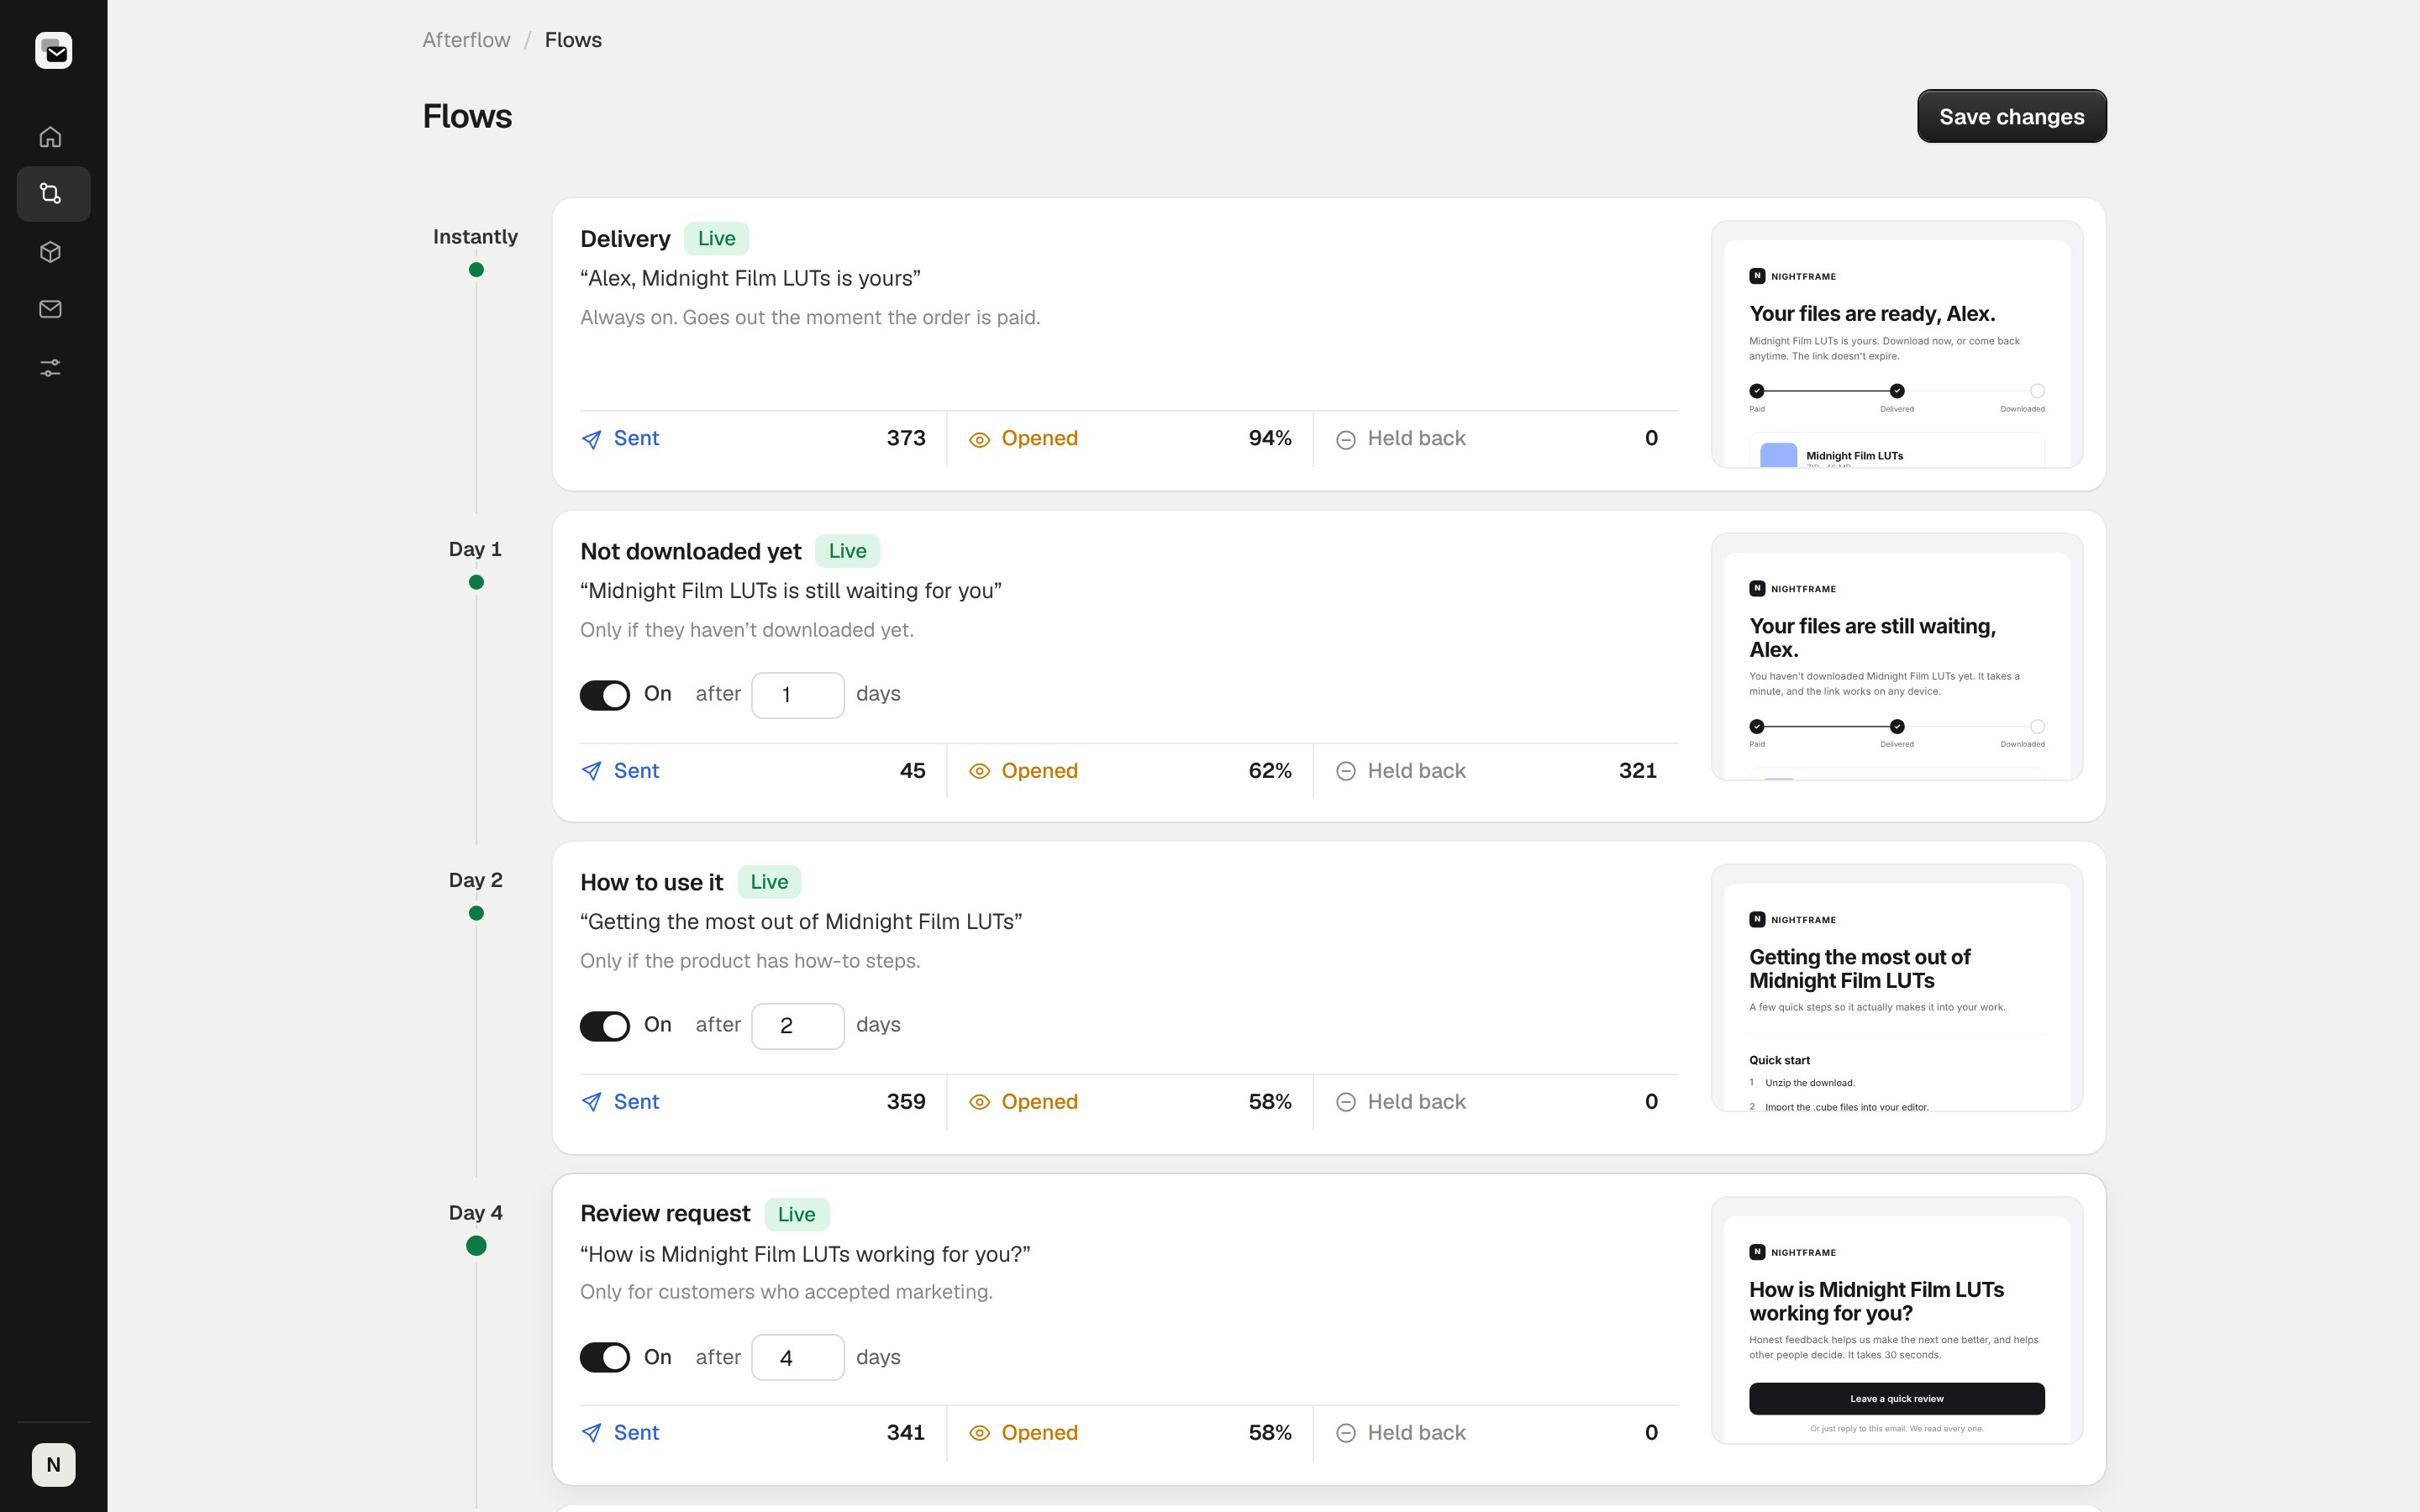
Task: Click Sent paper-plane icon in How to use it
Action: click(592, 1102)
